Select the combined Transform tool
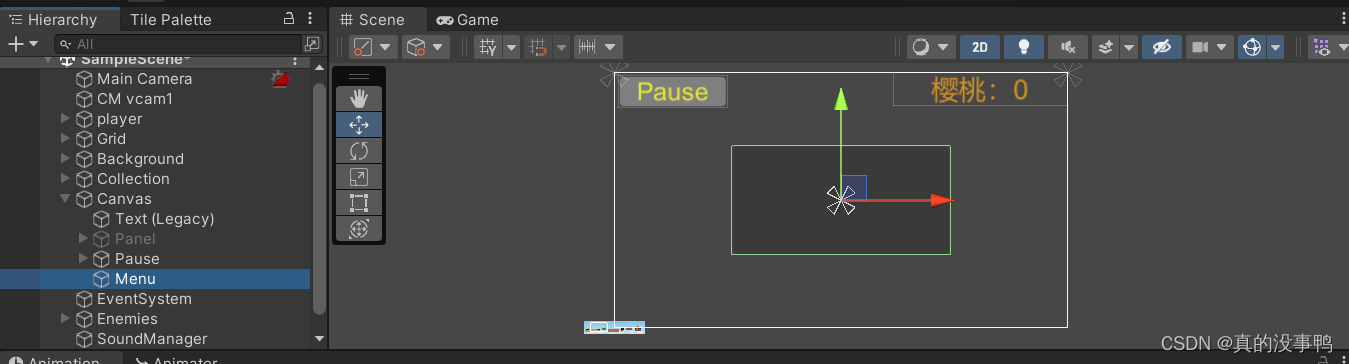Image resolution: width=1349 pixels, height=364 pixels. 359,229
